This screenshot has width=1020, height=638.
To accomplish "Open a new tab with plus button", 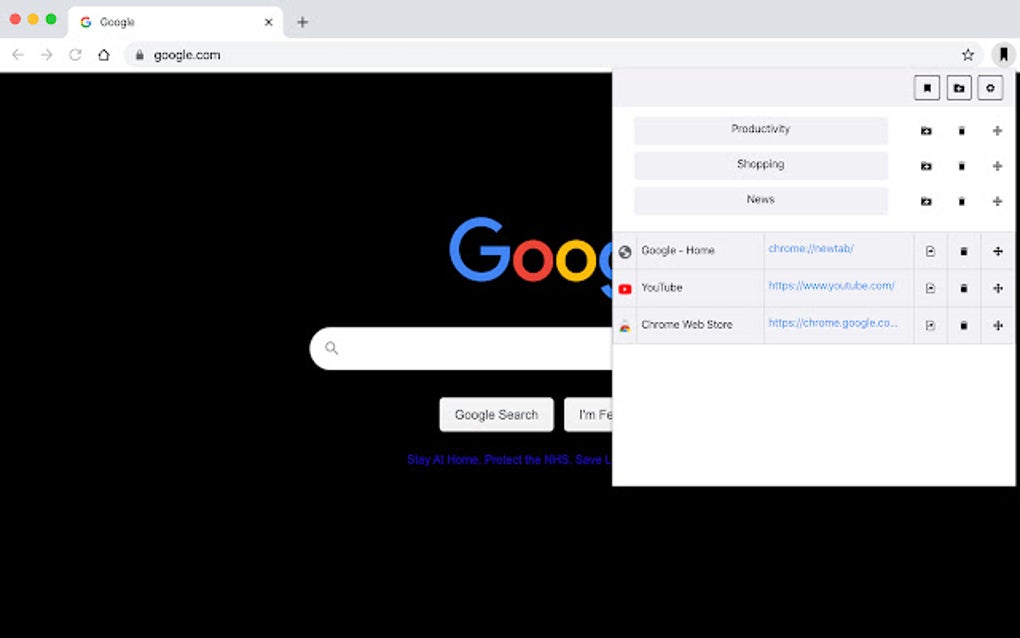I will [302, 22].
